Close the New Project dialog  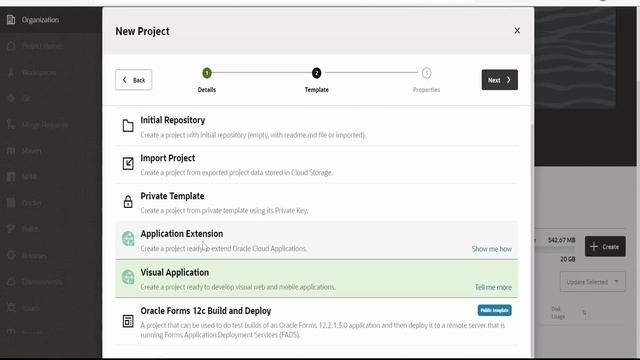click(517, 31)
